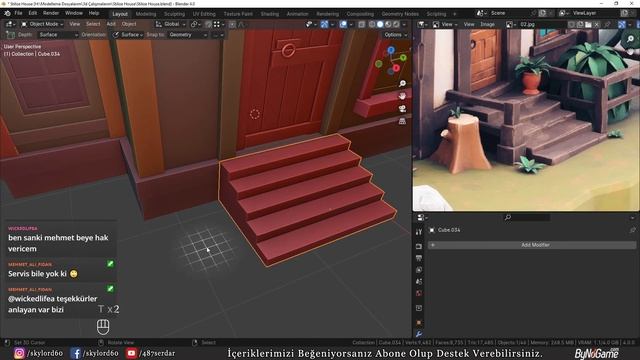Open the Help menu
The width and height of the screenshot is (640, 360).
(94, 13)
